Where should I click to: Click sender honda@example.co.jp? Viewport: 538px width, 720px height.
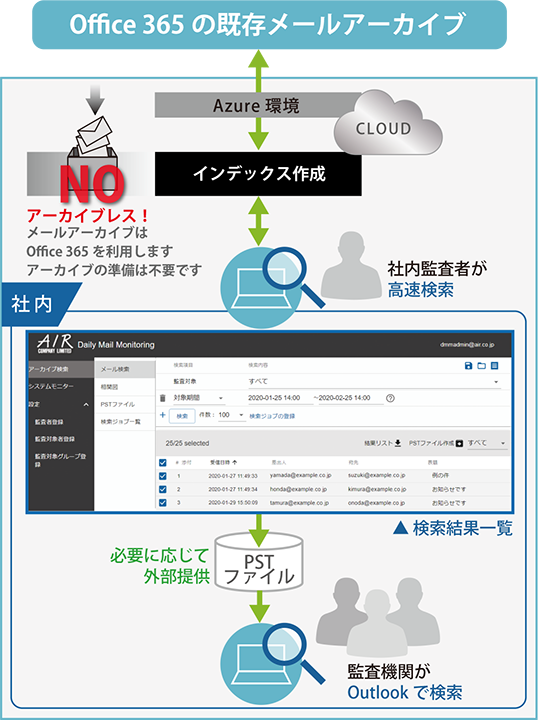pos(298,489)
